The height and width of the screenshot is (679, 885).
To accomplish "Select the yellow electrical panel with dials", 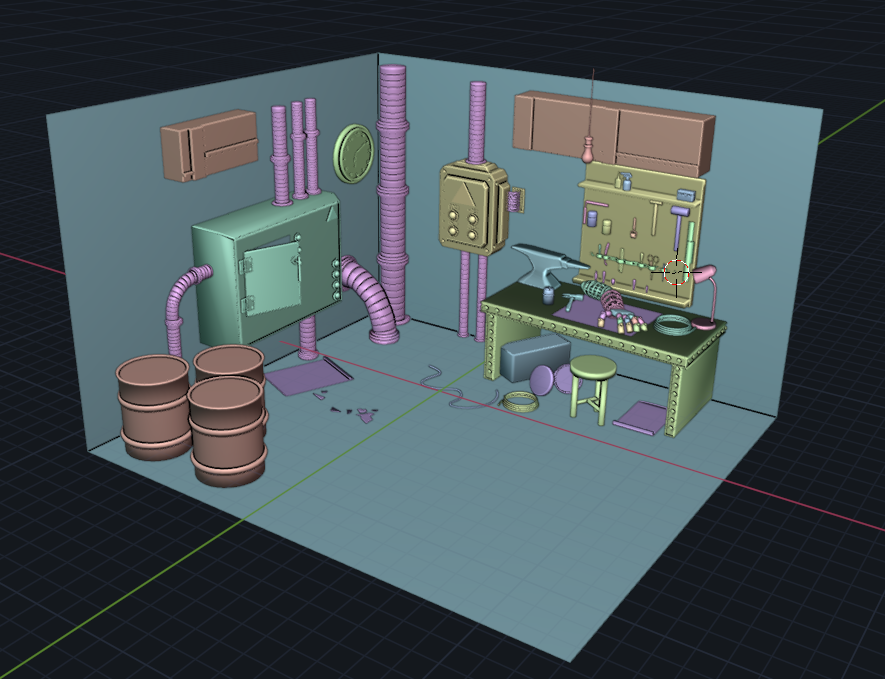I will (472, 208).
